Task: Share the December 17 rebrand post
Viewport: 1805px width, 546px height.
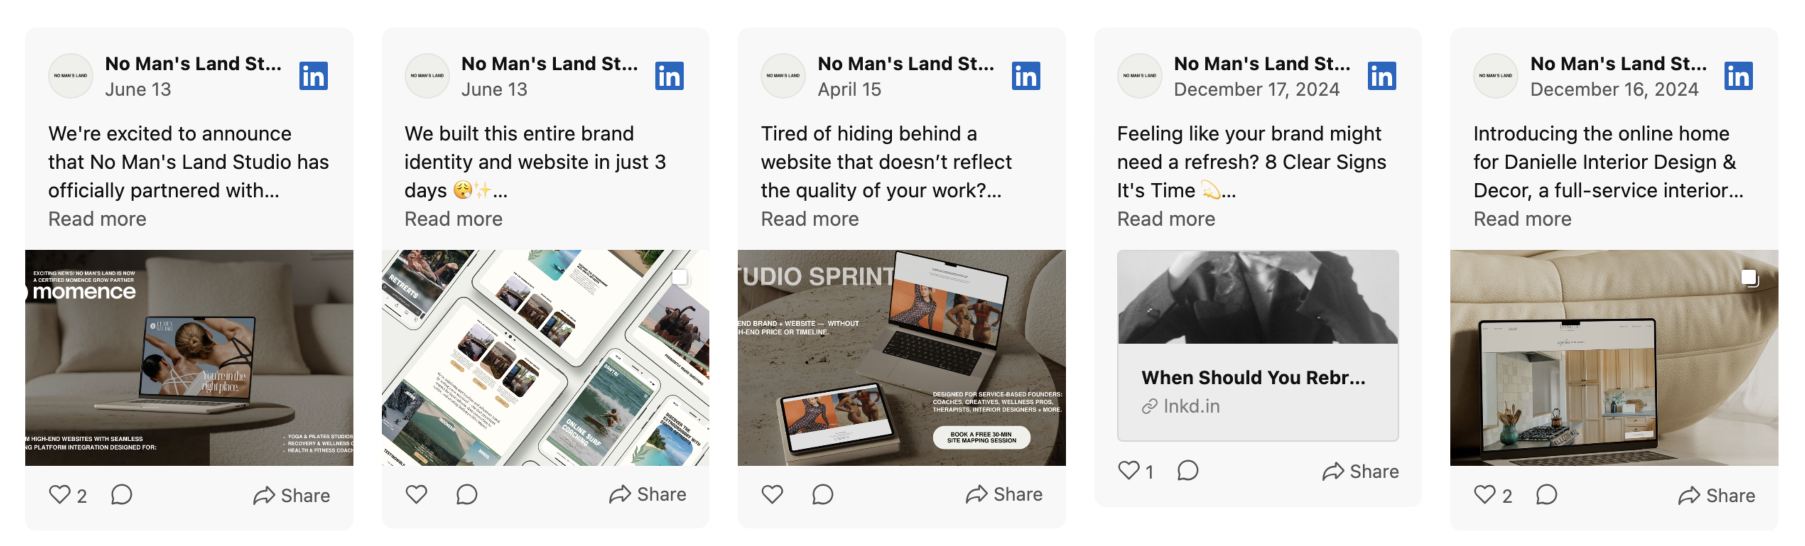Action: 1360,471
